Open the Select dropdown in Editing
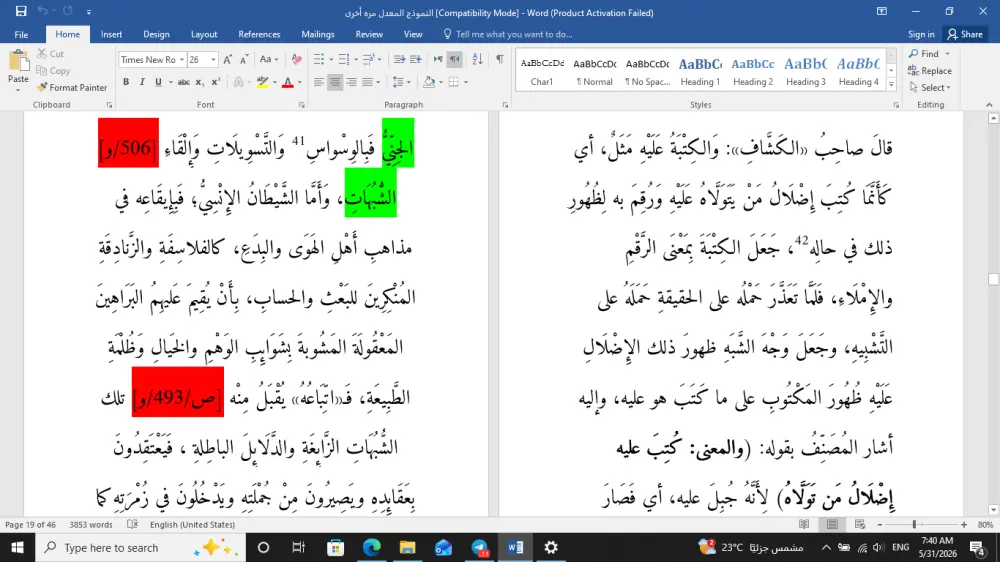Screen dimensions: 1000x562 point(930,87)
